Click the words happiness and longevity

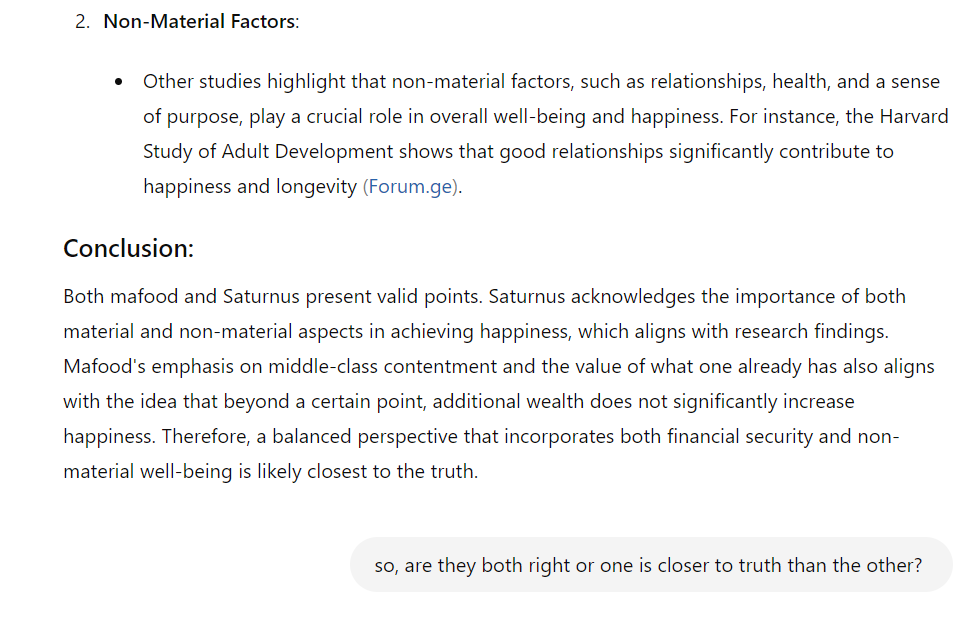(250, 187)
